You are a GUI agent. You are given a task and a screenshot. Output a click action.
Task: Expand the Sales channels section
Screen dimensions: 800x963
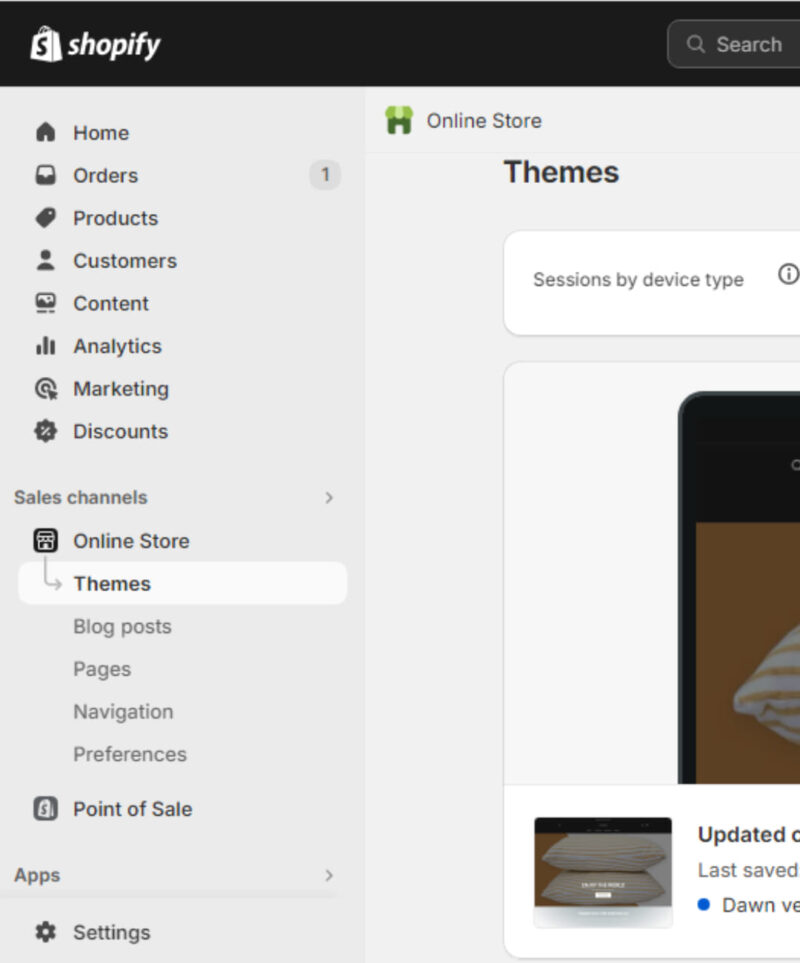330,497
